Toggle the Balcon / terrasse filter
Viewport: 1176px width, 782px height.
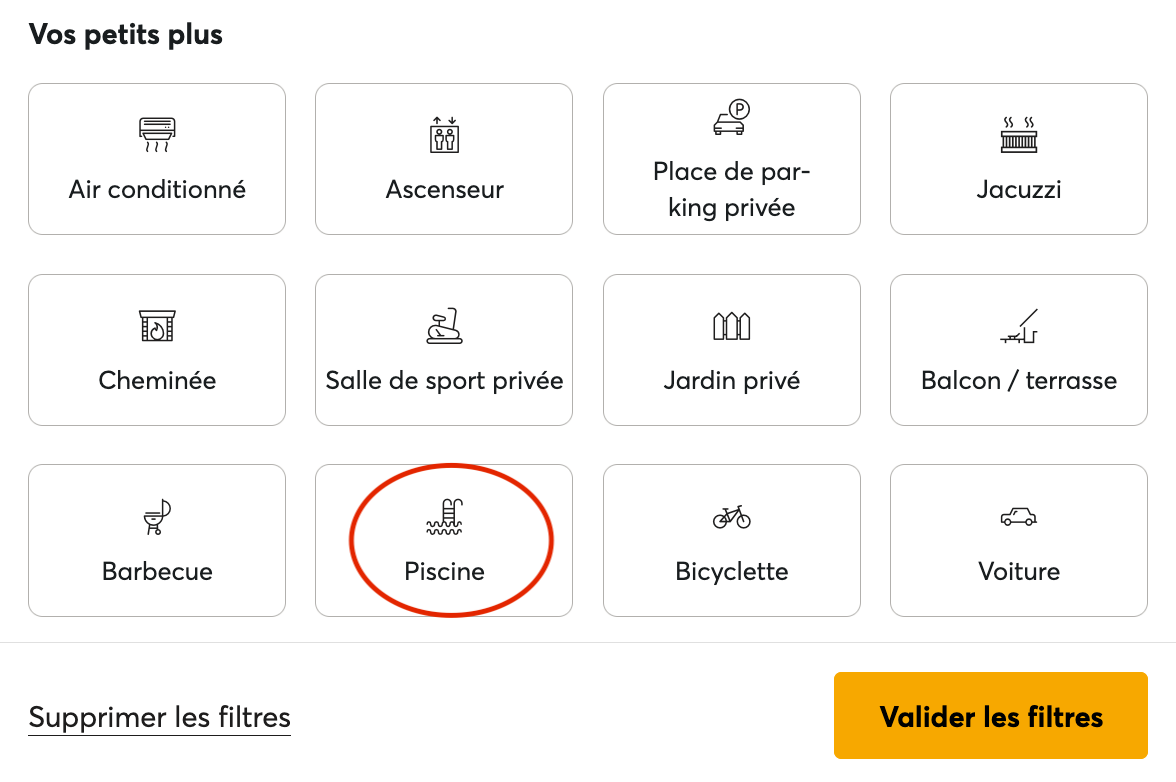pos(1019,380)
